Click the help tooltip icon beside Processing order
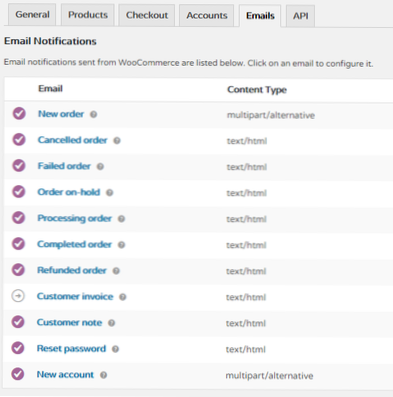This screenshot has width=393, height=397. (121, 219)
